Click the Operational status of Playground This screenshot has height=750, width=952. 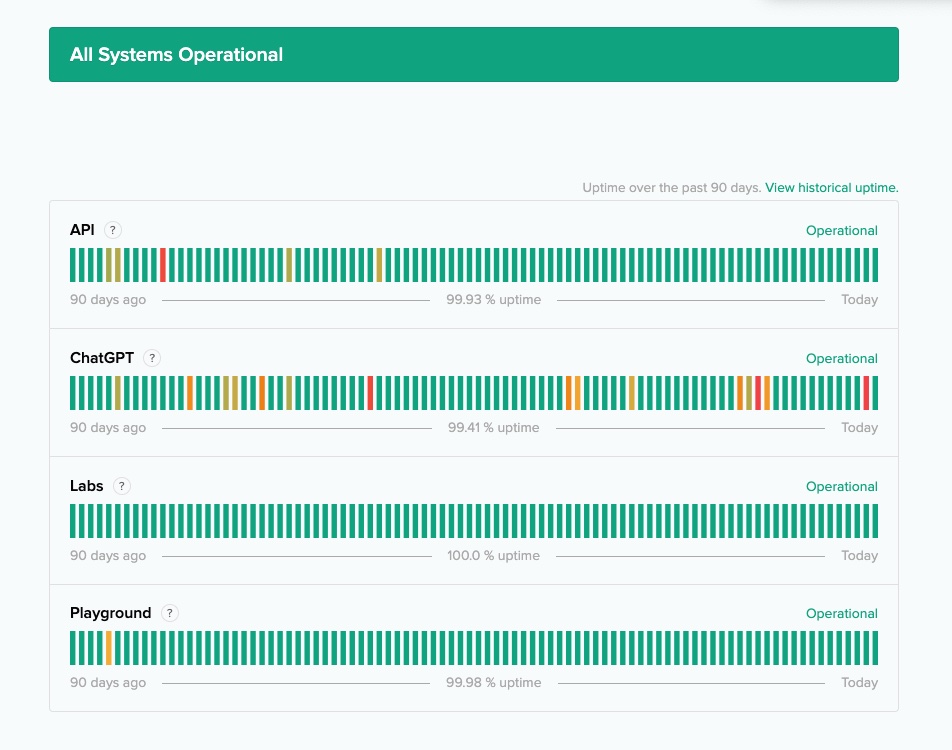(x=841, y=614)
